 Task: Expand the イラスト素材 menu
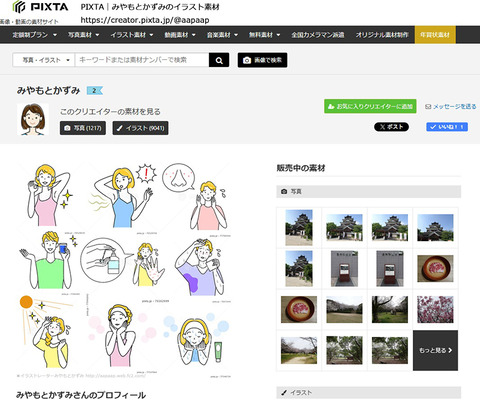[x=132, y=35]
